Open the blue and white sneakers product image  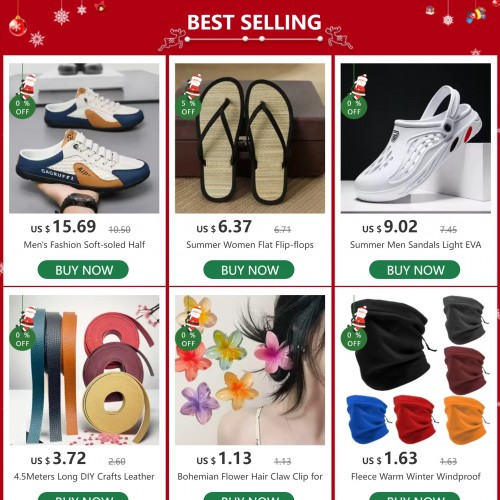pyautogui.click(x=84, y=138)
